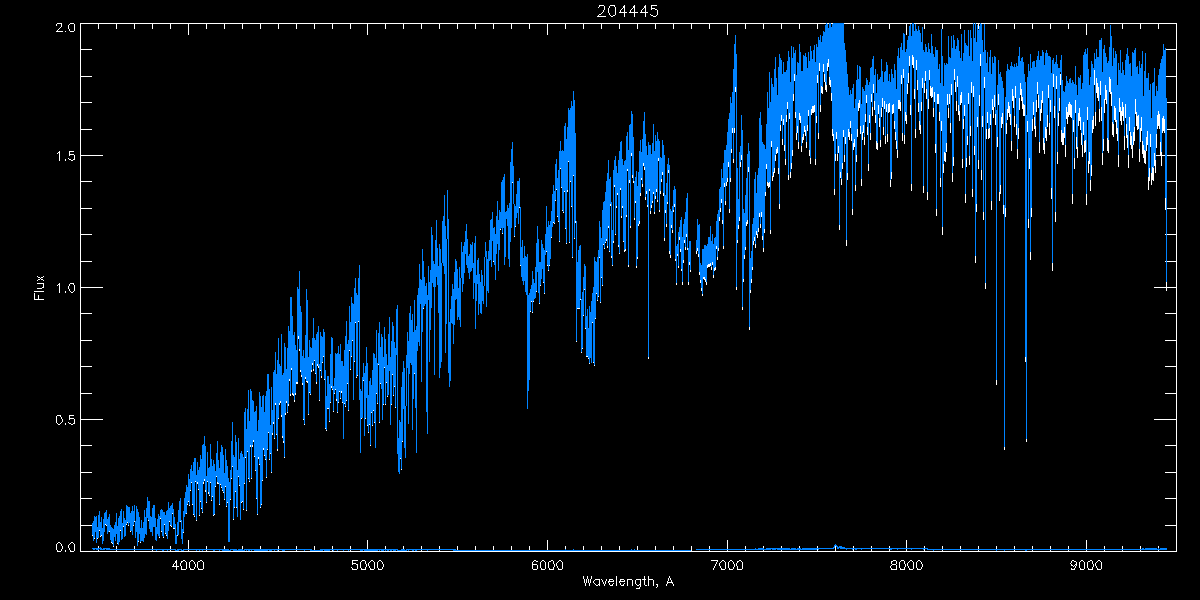The height and width of the screenshot is (600, 1200).
Task: Select the 7000 wavelength tick label
Action: (727, 565)
